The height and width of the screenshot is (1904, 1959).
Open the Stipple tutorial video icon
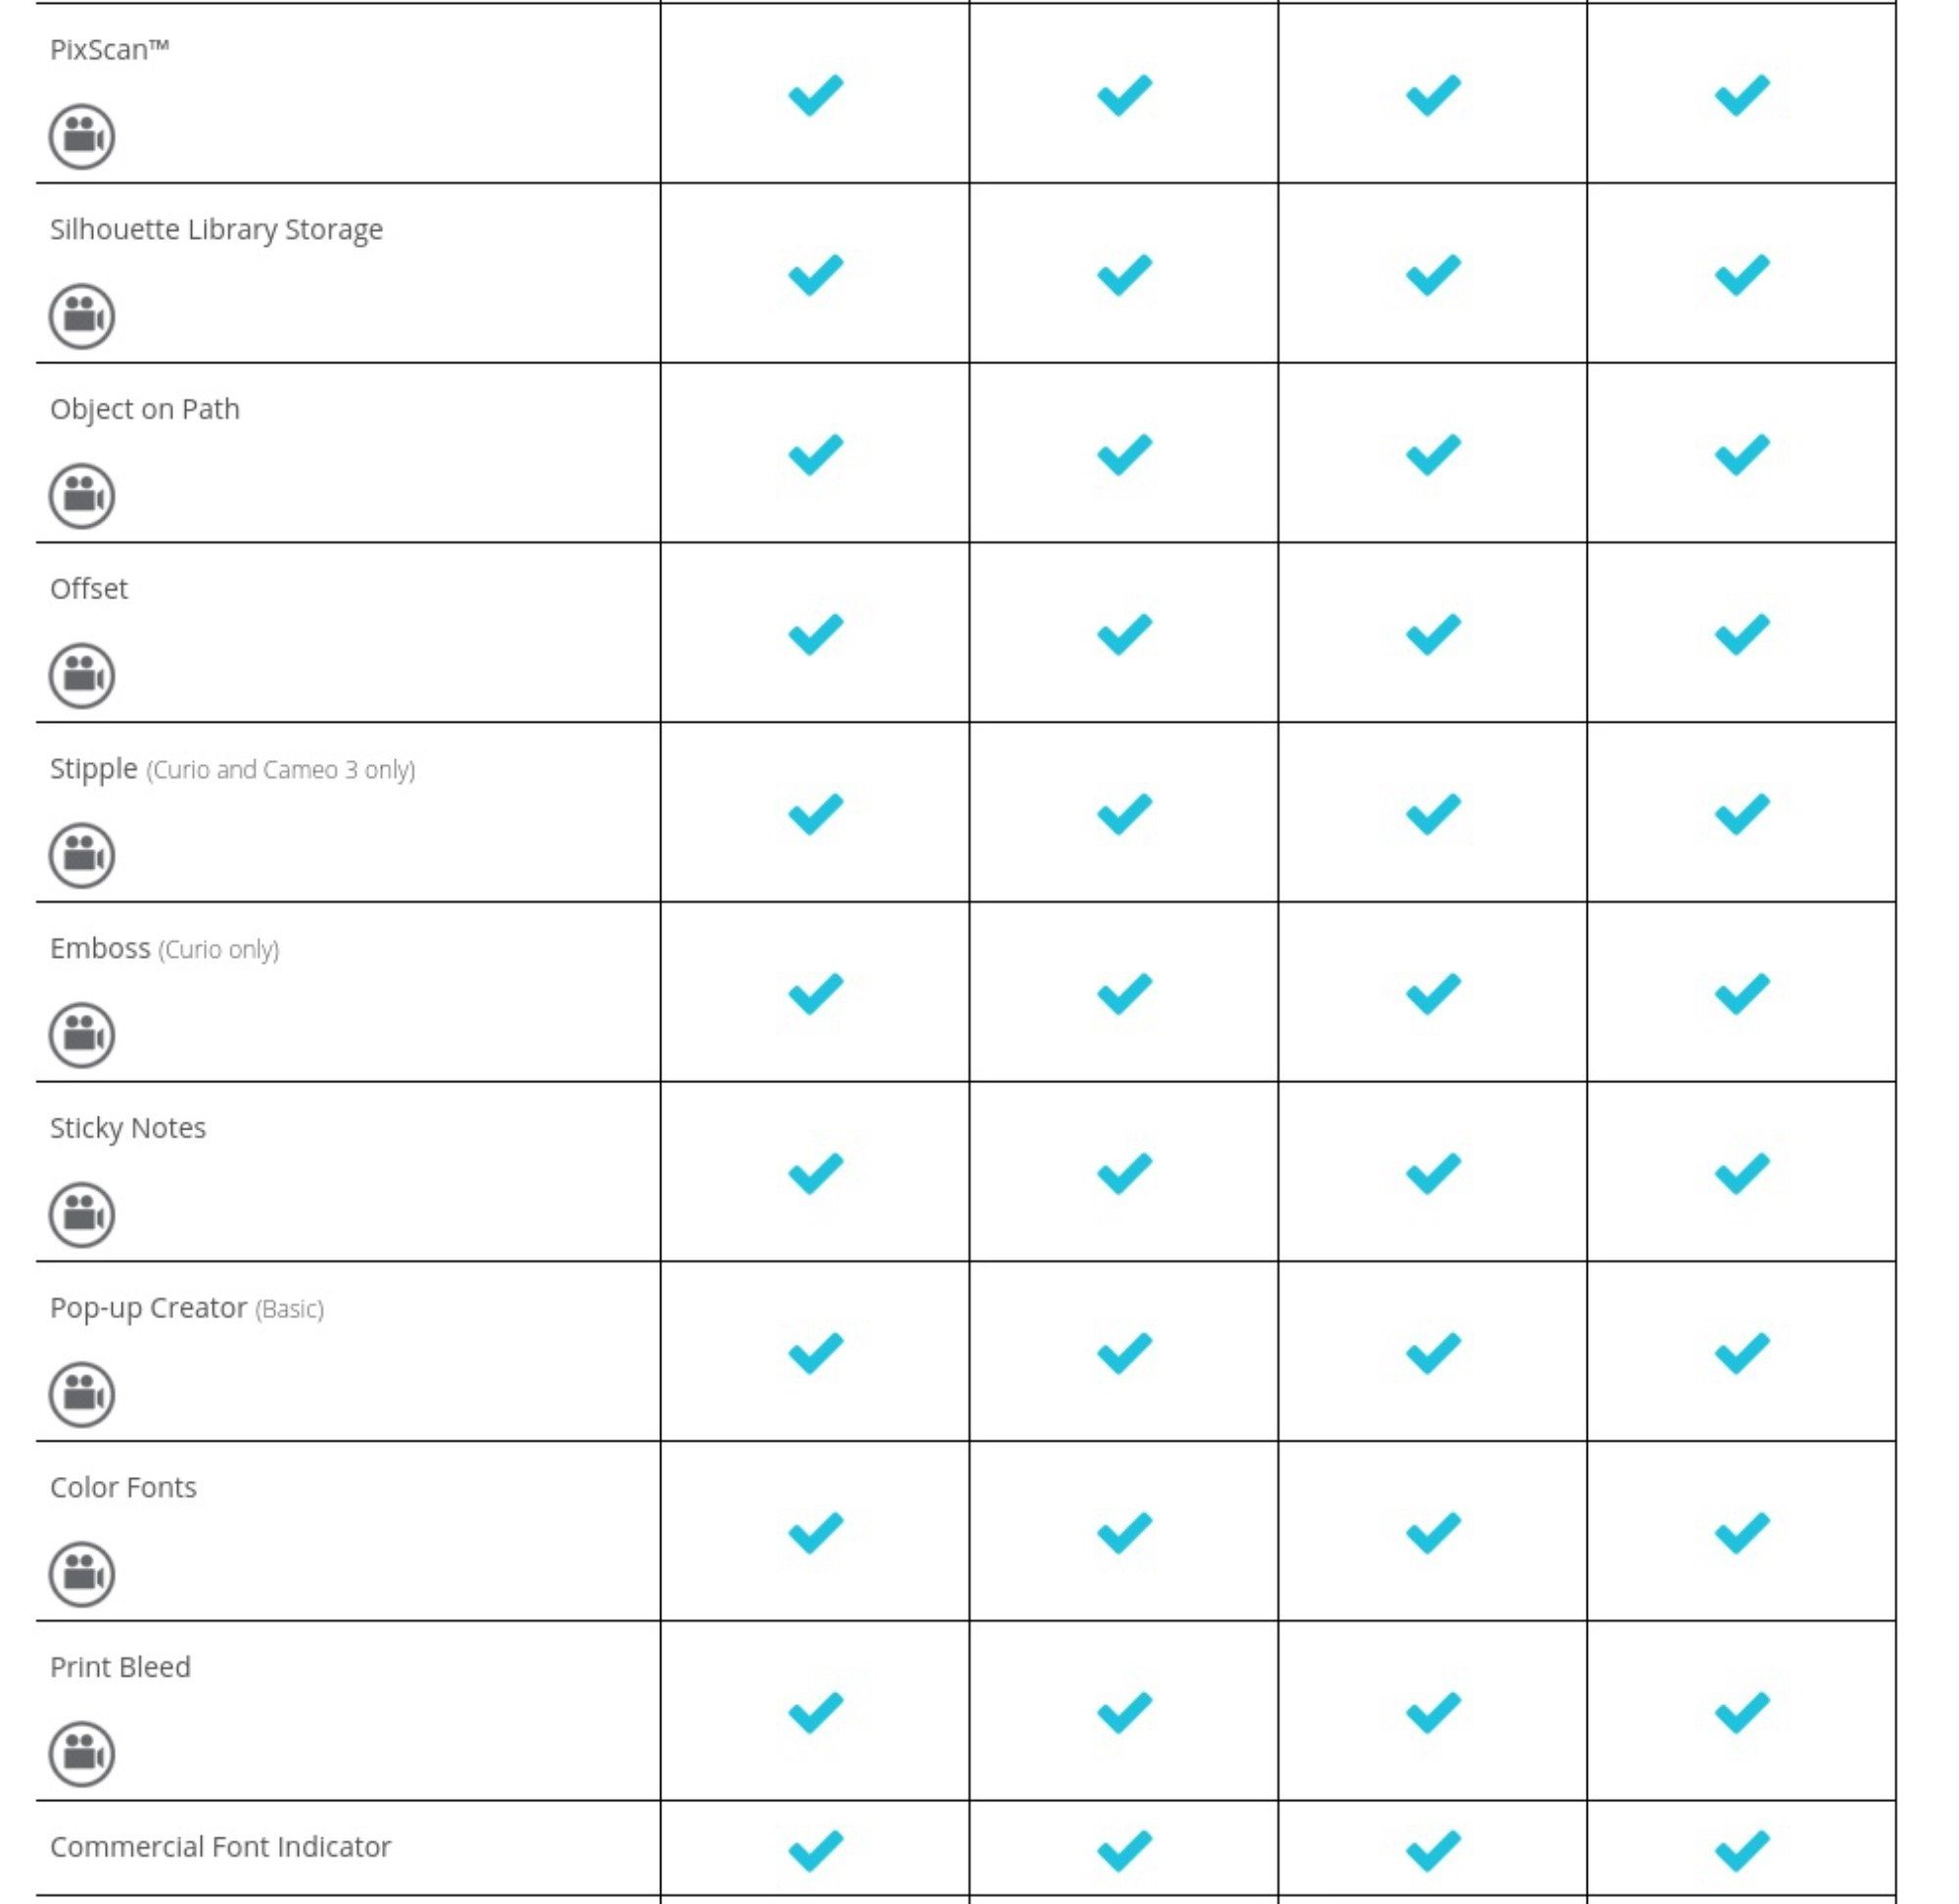82,856
